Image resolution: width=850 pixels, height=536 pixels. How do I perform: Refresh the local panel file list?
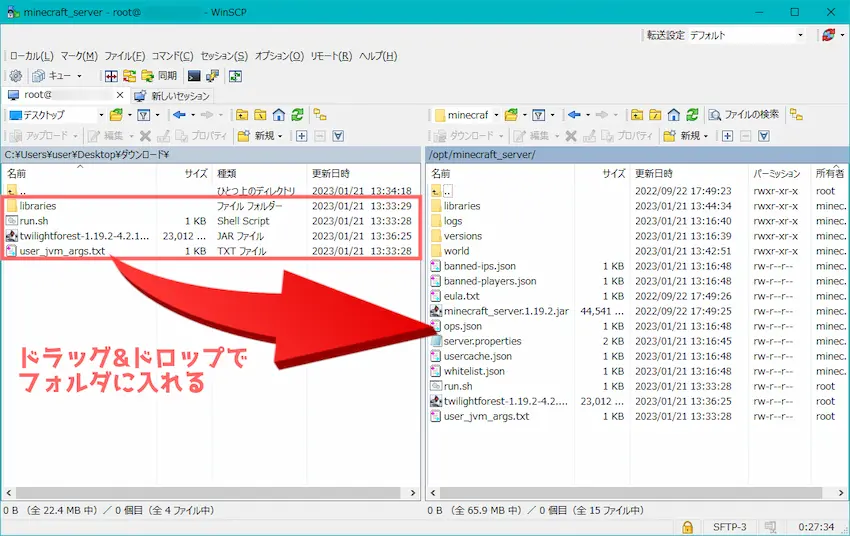tap(297, 115)
